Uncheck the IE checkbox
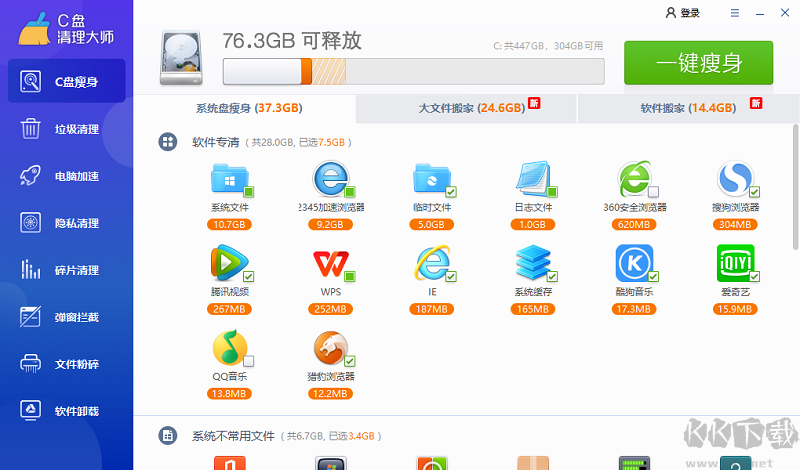Screen dimensions: 800x470 (451, 277)
